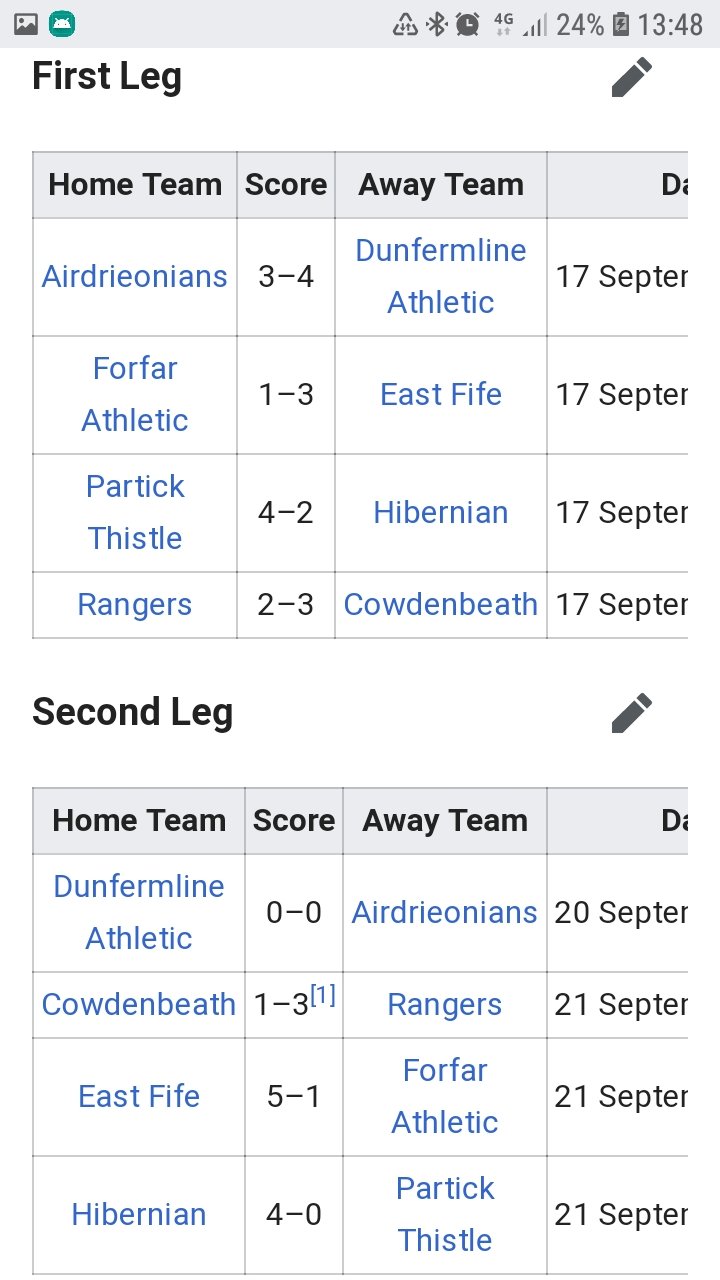Edit the Second Leg section with pencil icon

632,713
